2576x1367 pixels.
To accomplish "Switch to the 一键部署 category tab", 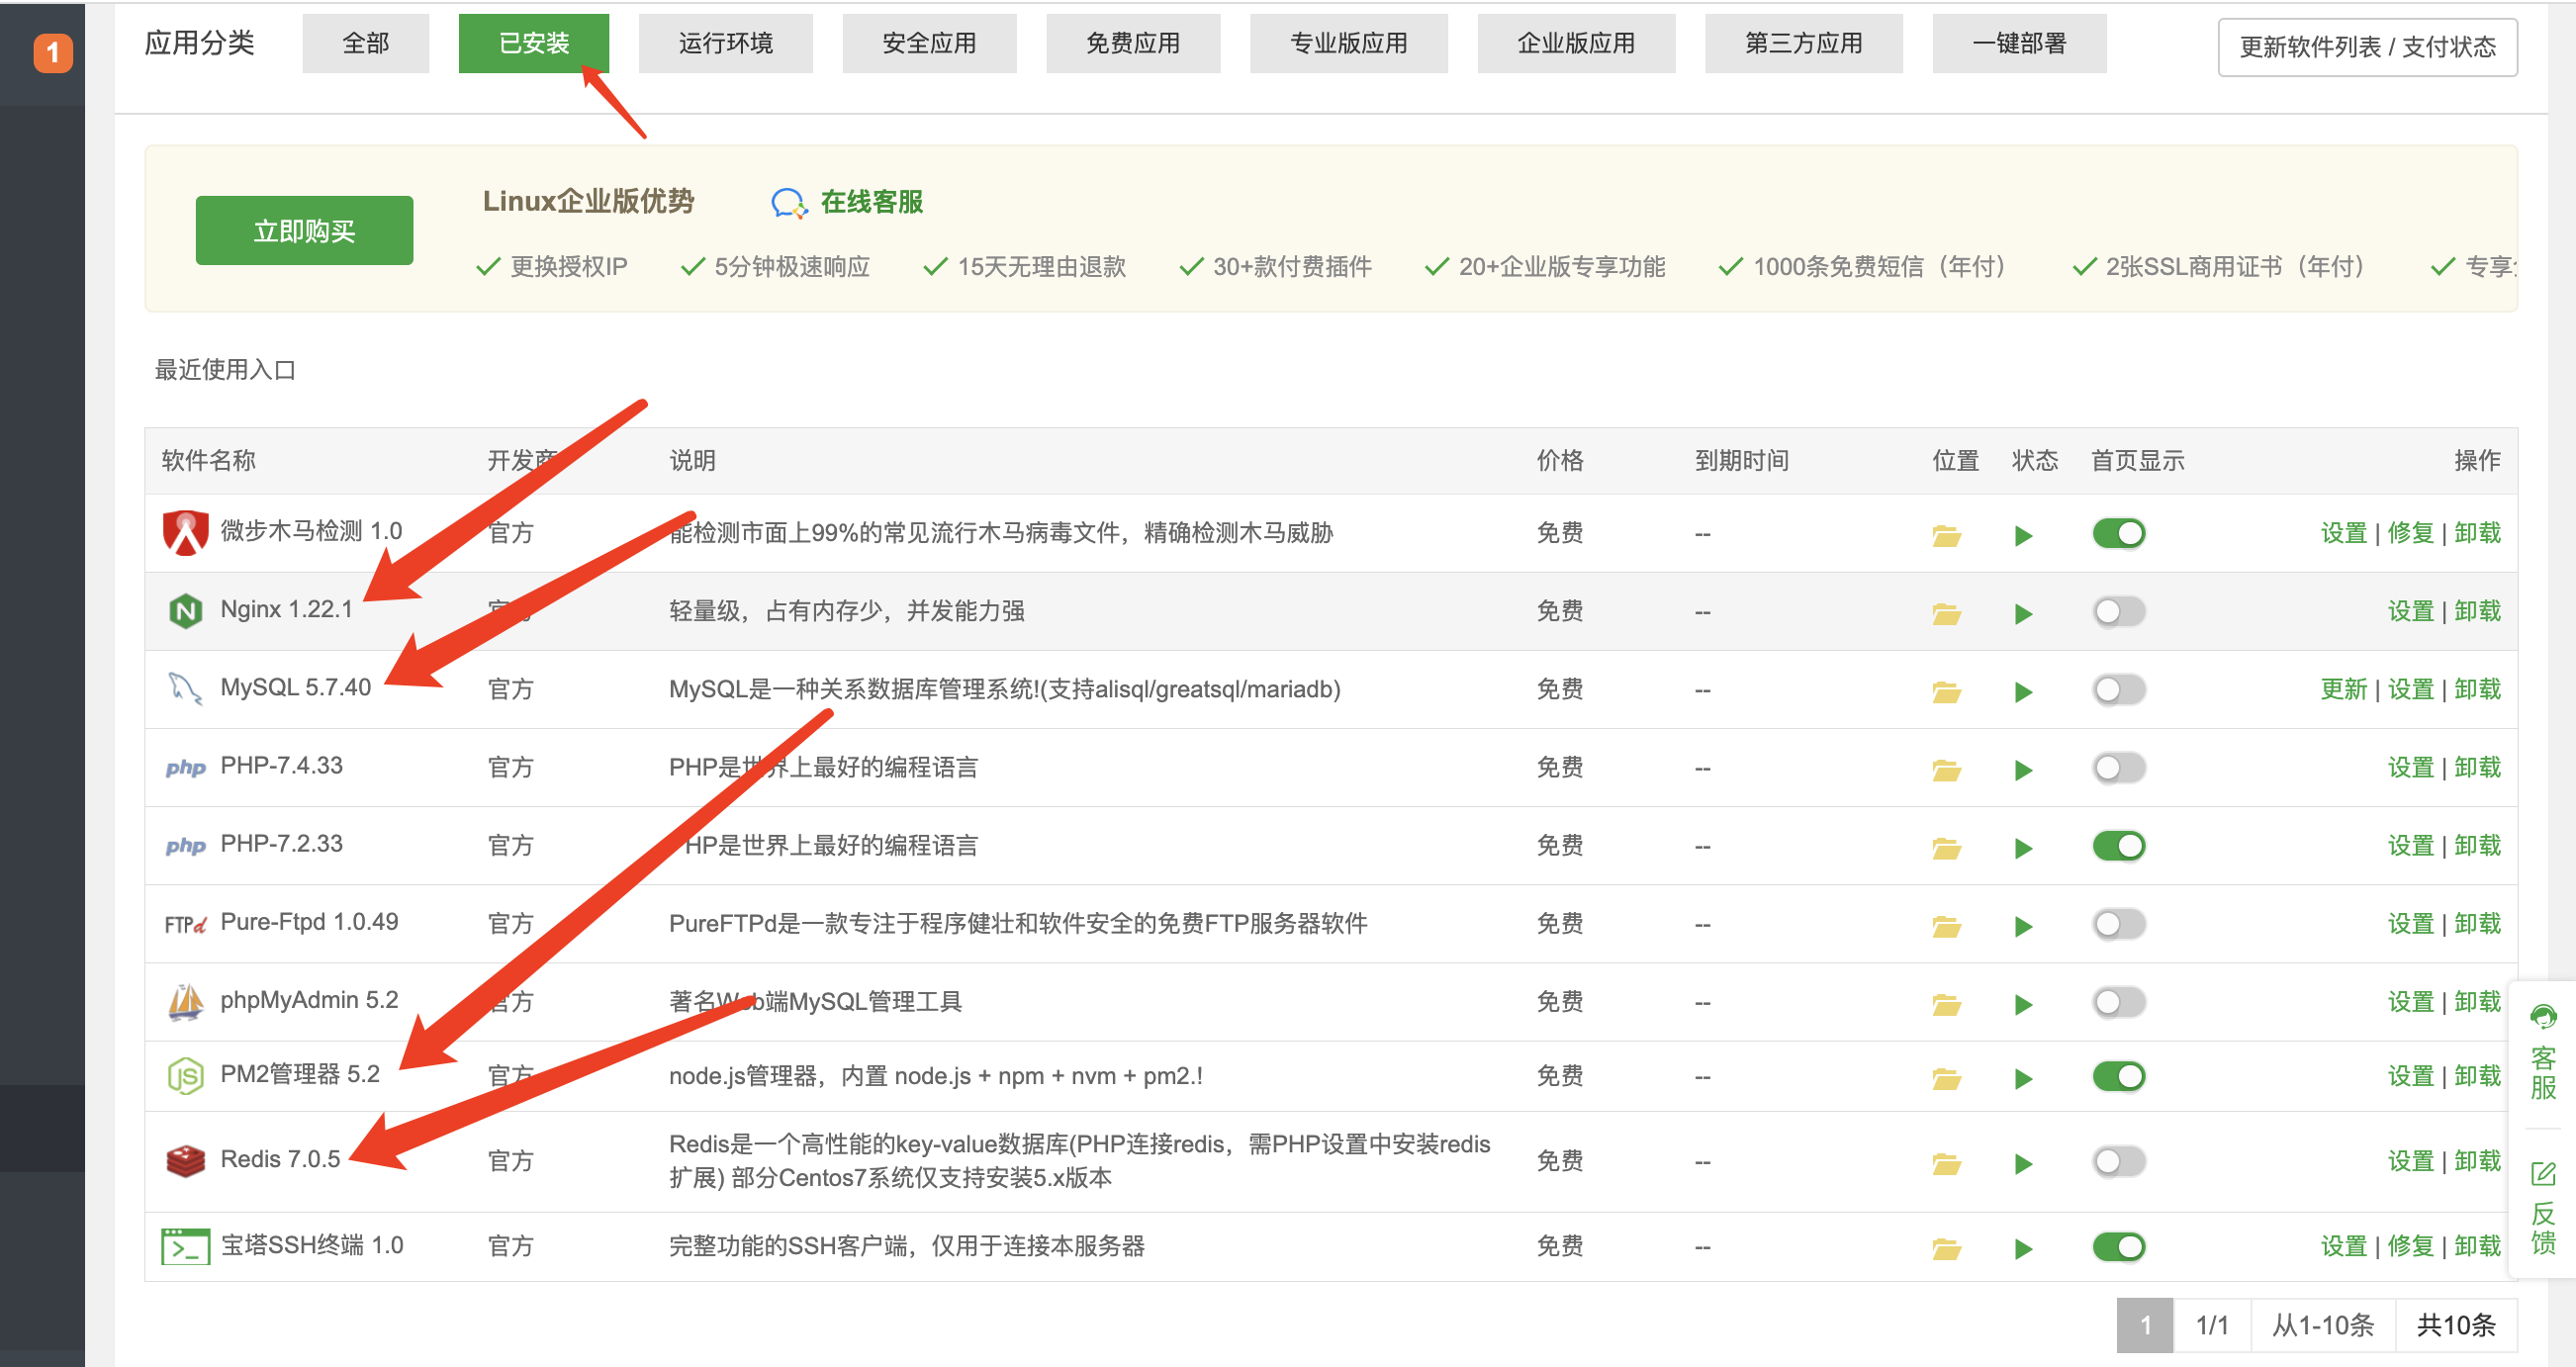I will [2019, 43].
